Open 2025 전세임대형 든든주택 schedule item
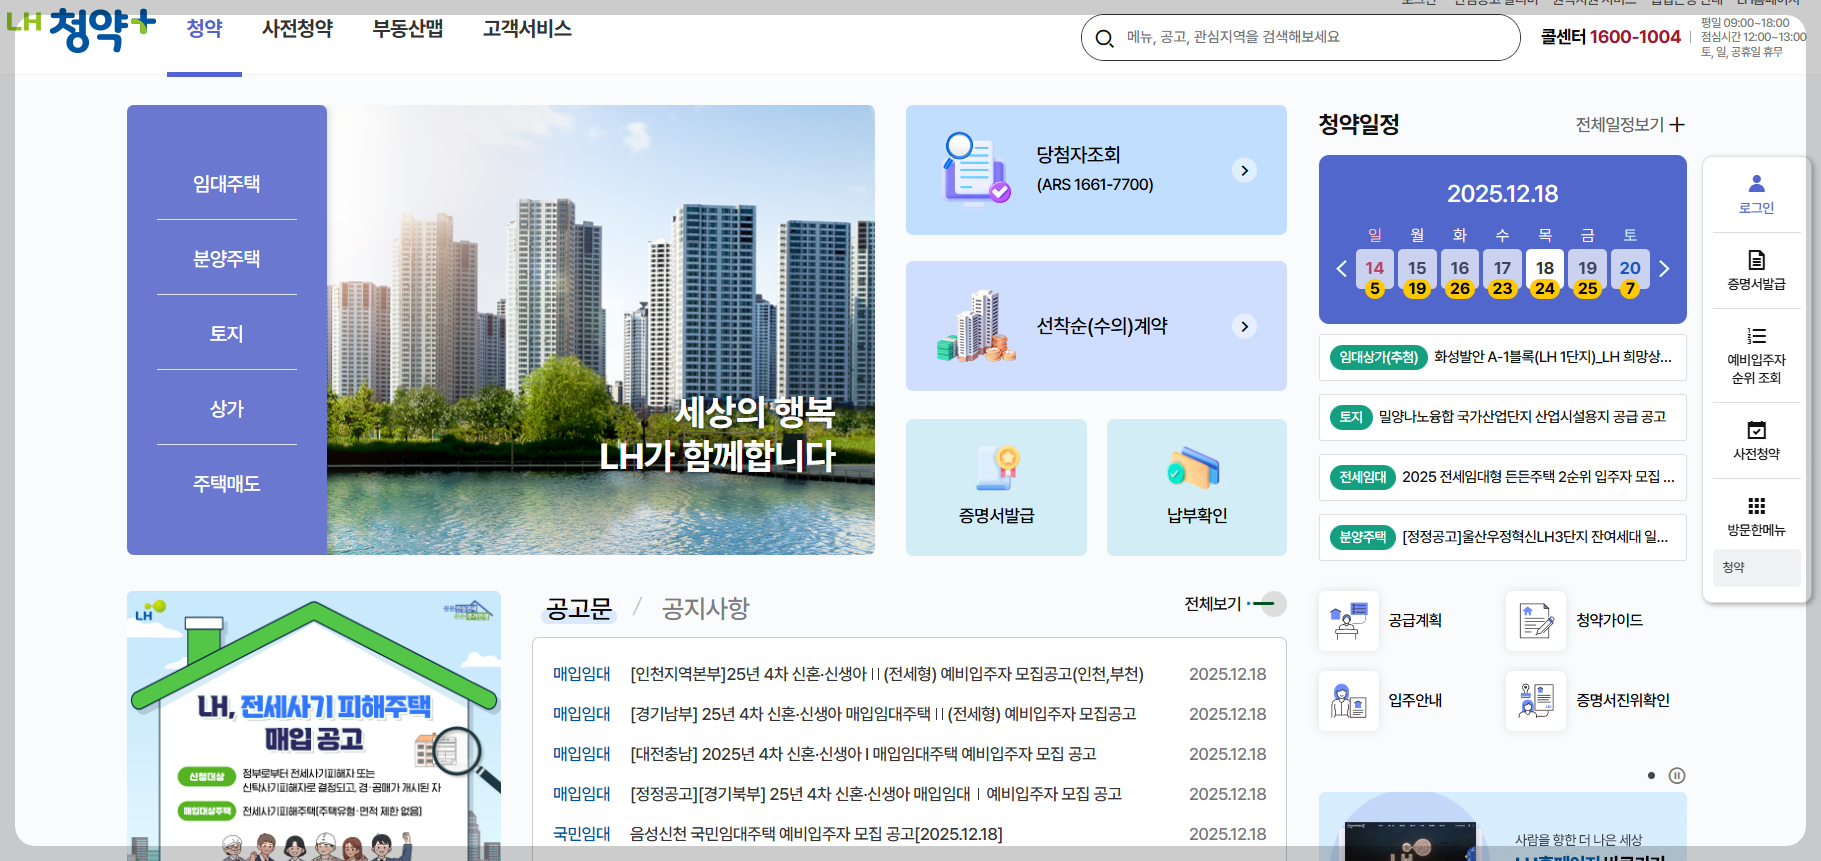Image resolution: width=1821 pixels, height=861 pixels. pyautogui.click(x=1502, y=477)
